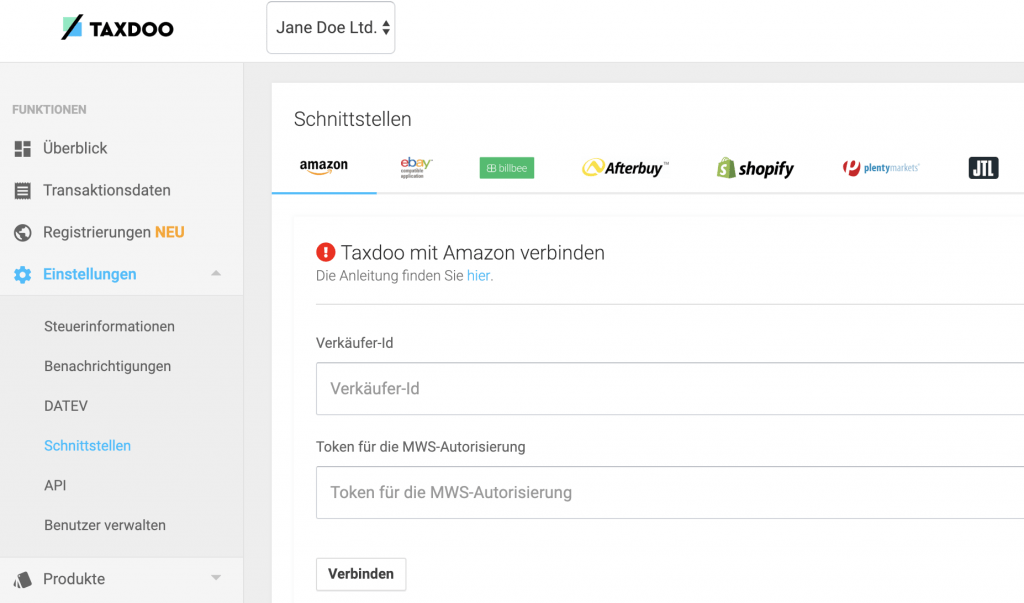Open Steuerinformationen settings
The image size is (1024, 603).
[109, 326]
